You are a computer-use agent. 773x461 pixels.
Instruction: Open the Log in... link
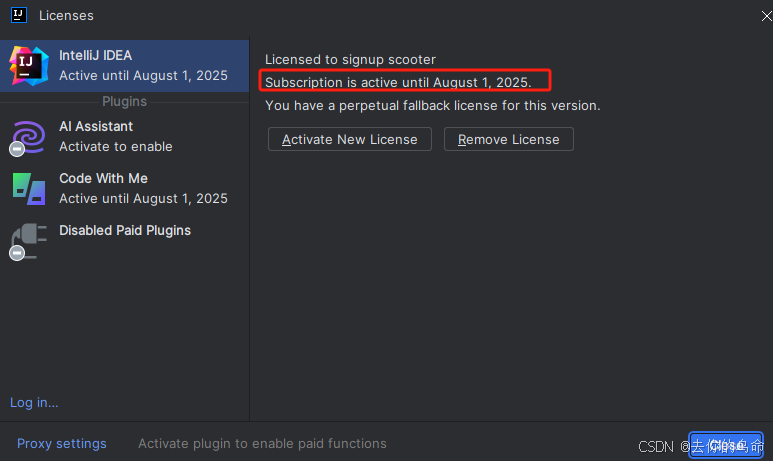[34, 402]
